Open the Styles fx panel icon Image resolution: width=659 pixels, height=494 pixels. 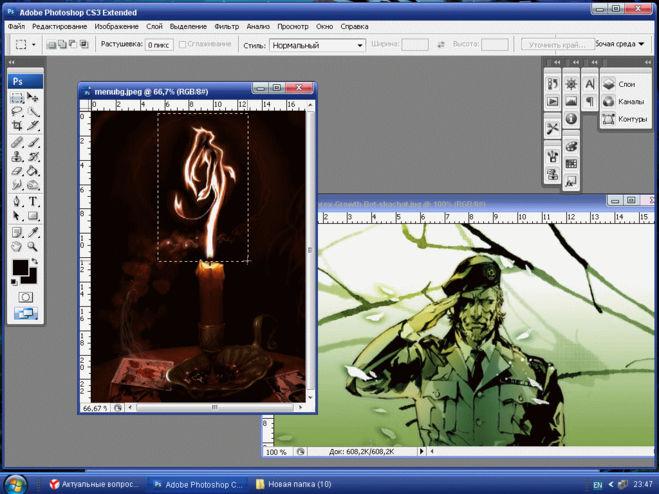571,182
